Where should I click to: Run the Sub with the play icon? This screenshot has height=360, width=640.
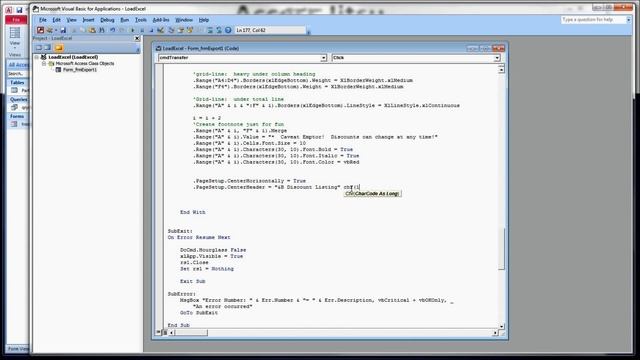click(x=132, y=30)
